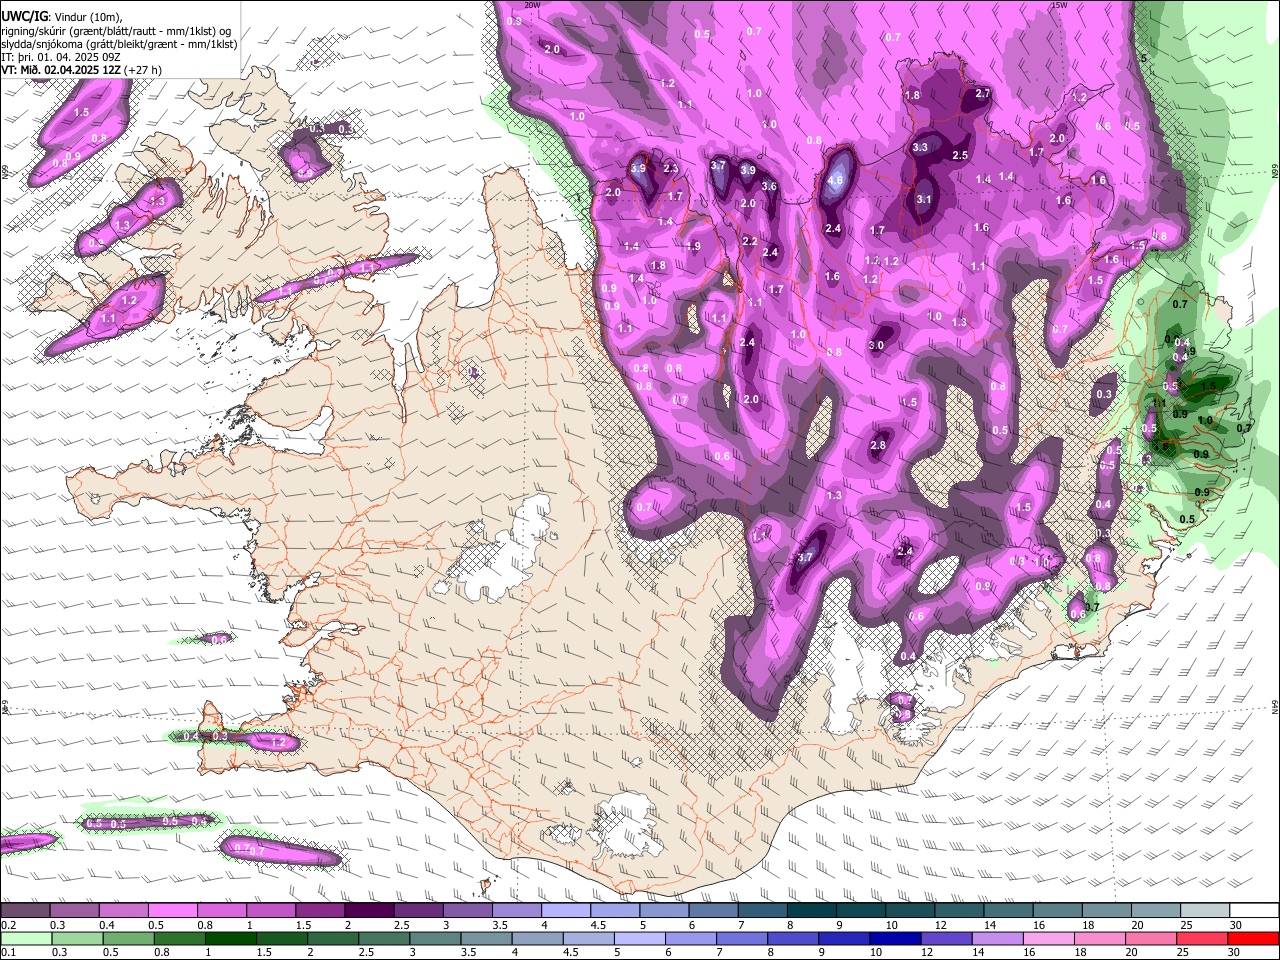Image resolution: width=1280 pixels, height=960 pixels.
Task: Click the 'IT: þri. 01. 04. 2025 09Z' line
Action: [62, 58]
